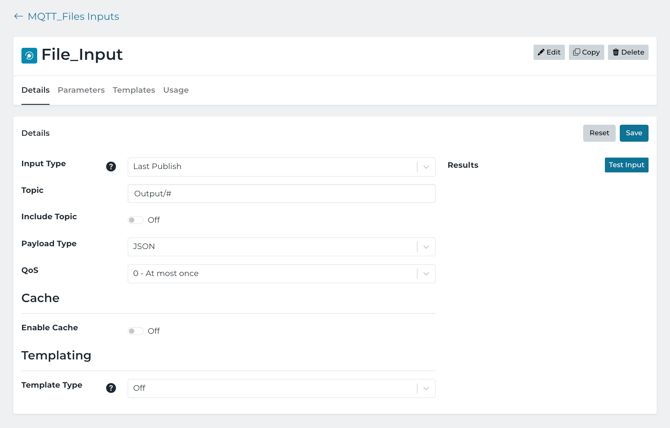Open the Template Type help question mark

111,388
